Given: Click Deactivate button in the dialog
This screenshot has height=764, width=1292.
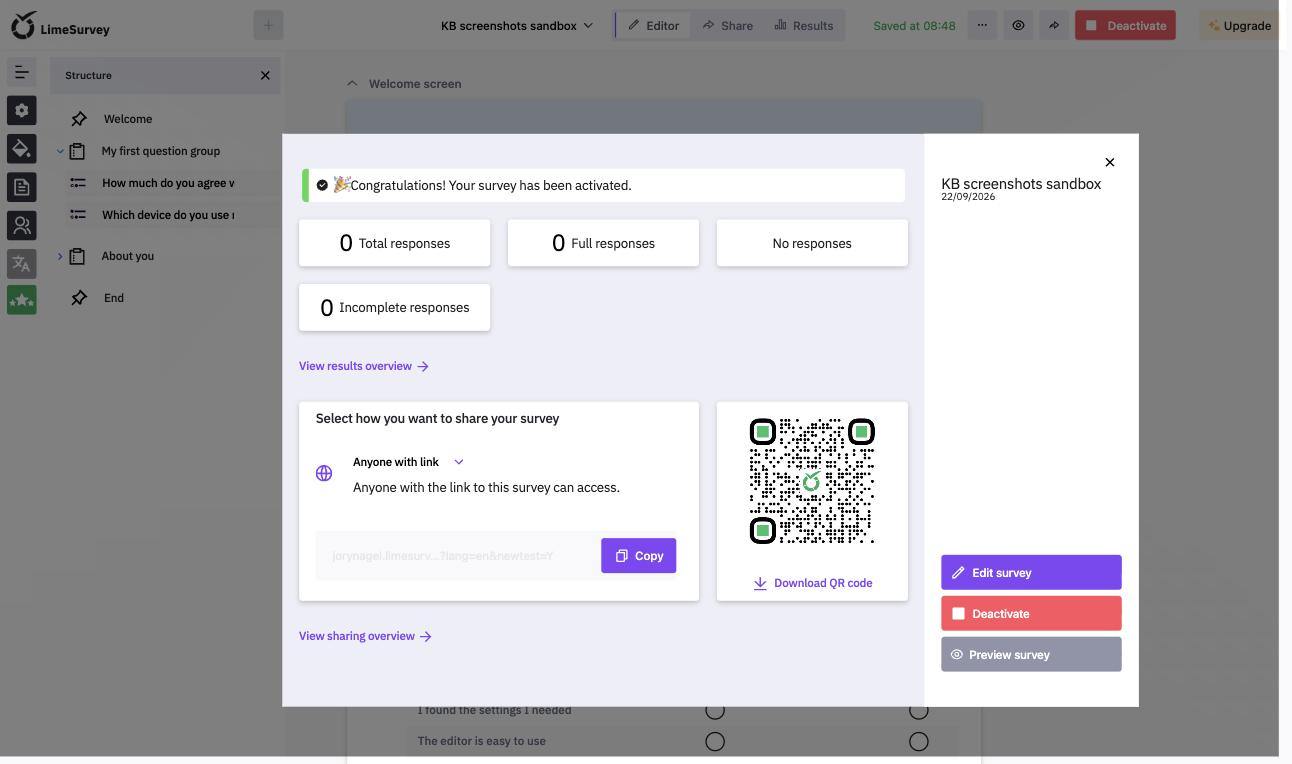Looking at the screenshot, I should coord(1031,613).
